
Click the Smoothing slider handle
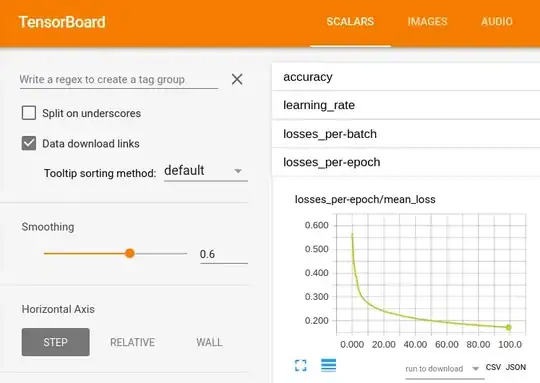(x=130, y=253)
